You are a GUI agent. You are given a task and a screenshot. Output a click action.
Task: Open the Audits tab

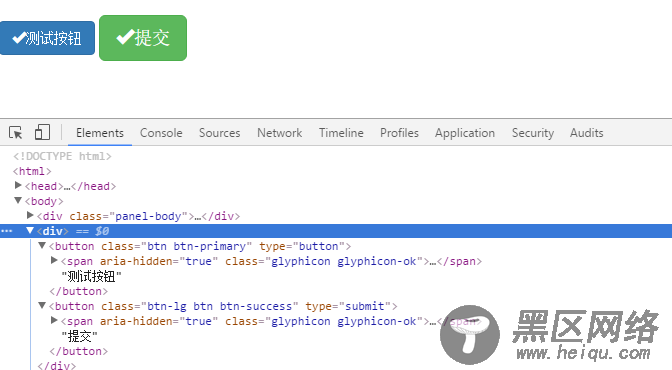point(587,133)
